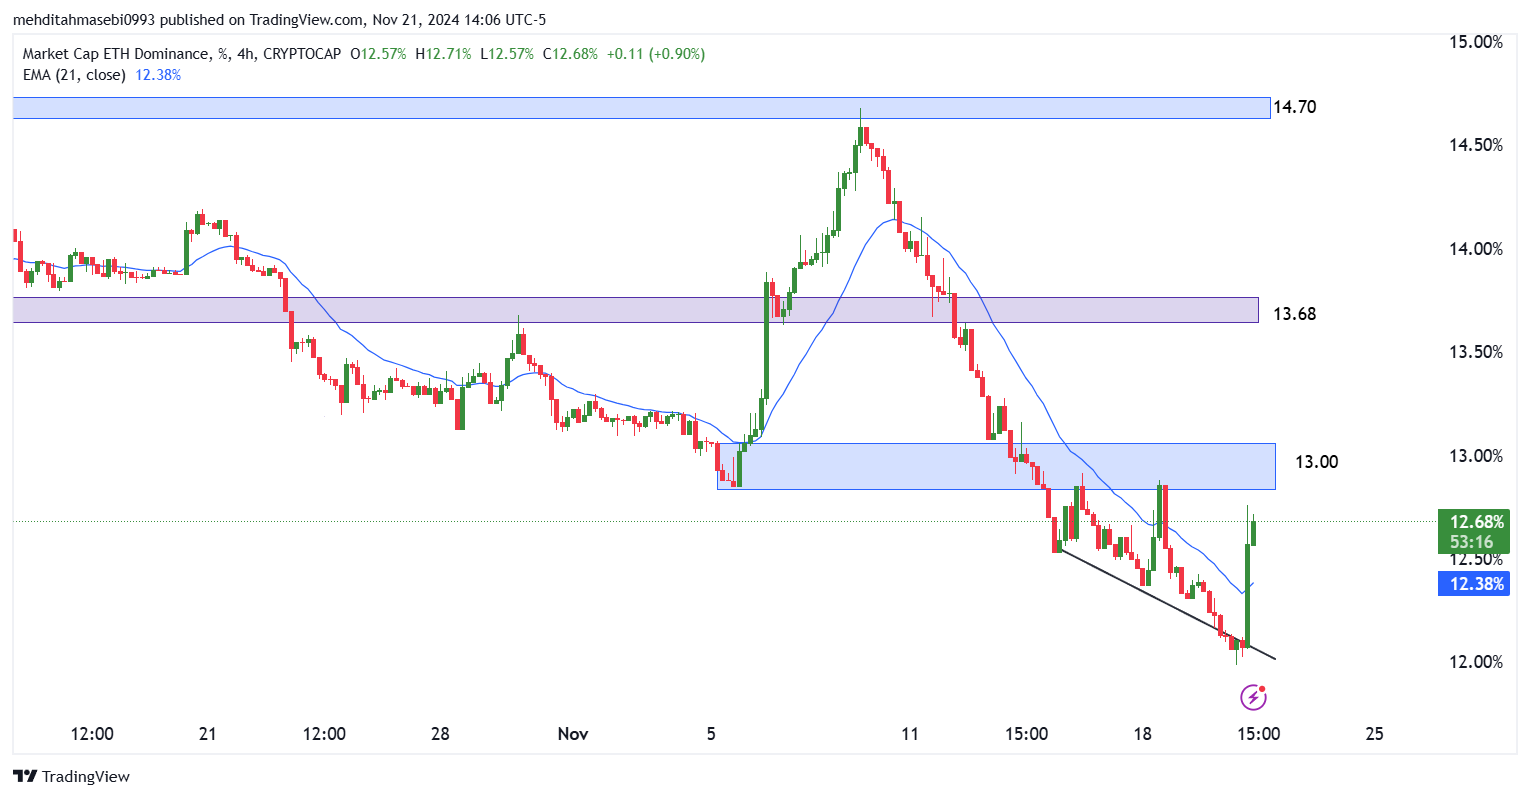
Task: Click the 14.70 resistance zone label
Action: 1297,107
